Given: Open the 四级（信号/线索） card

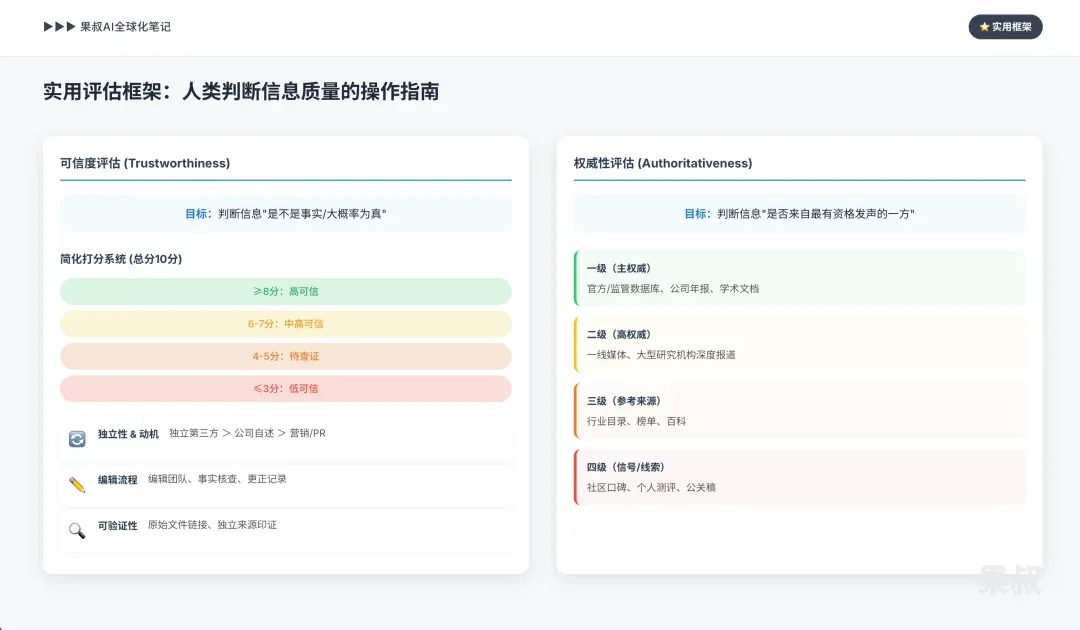Looking at the screenshot, I should [800, 477].
